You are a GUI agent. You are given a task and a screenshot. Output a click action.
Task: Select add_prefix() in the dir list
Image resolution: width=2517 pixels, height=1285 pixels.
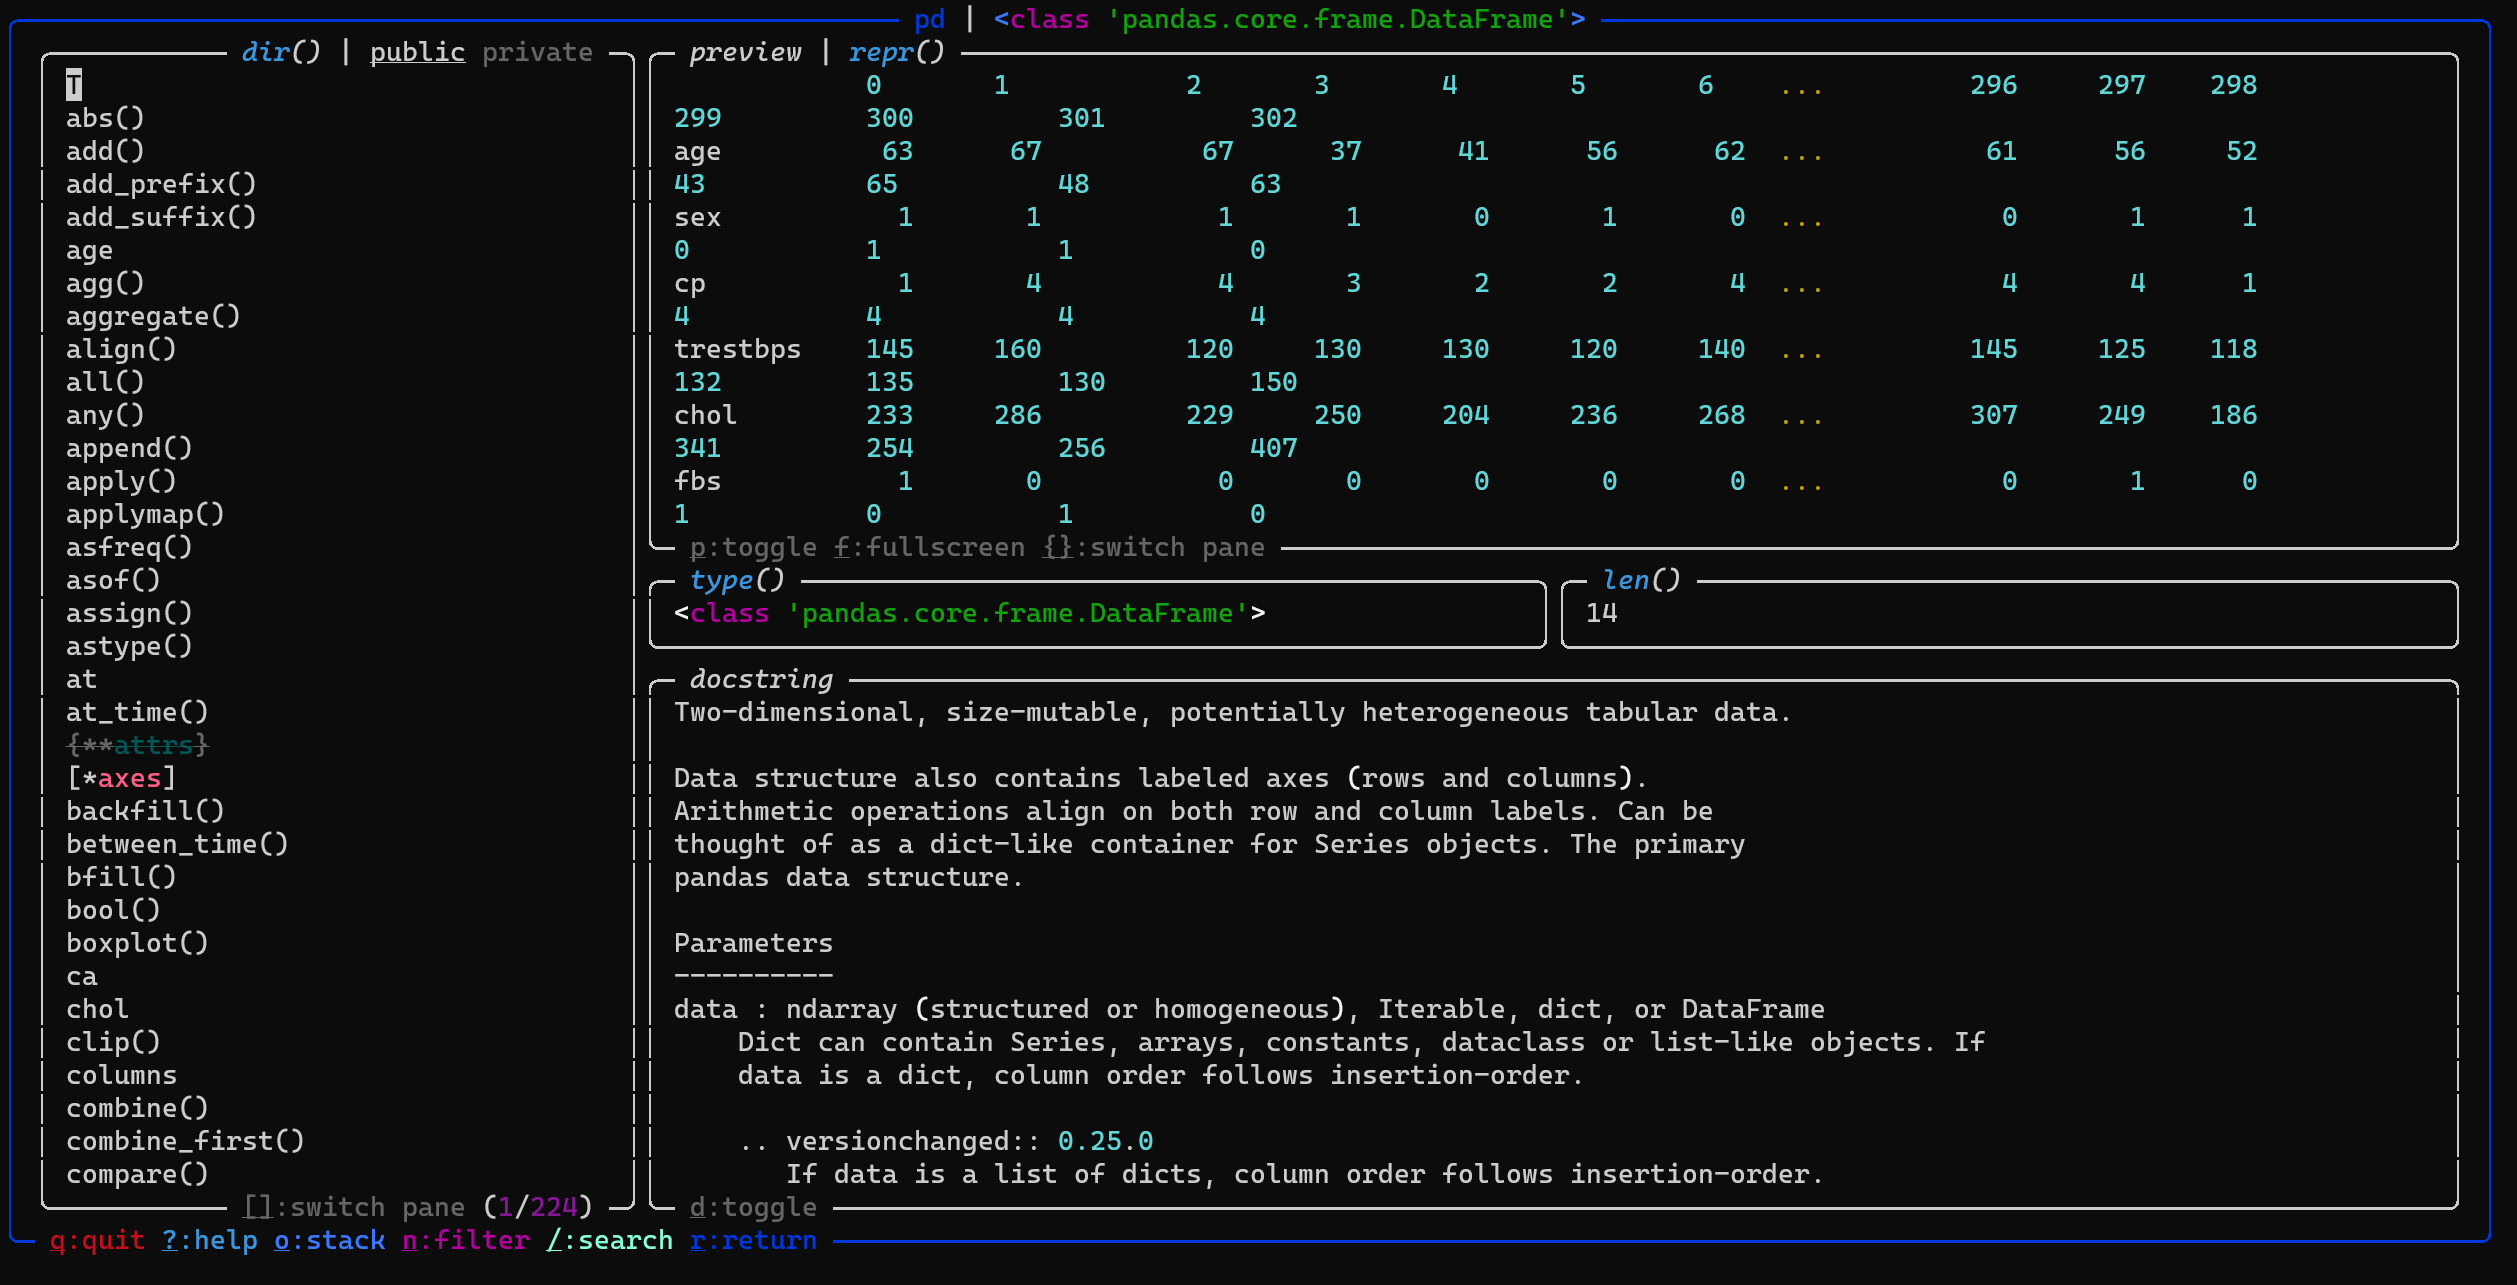click(x=161, y=184)
